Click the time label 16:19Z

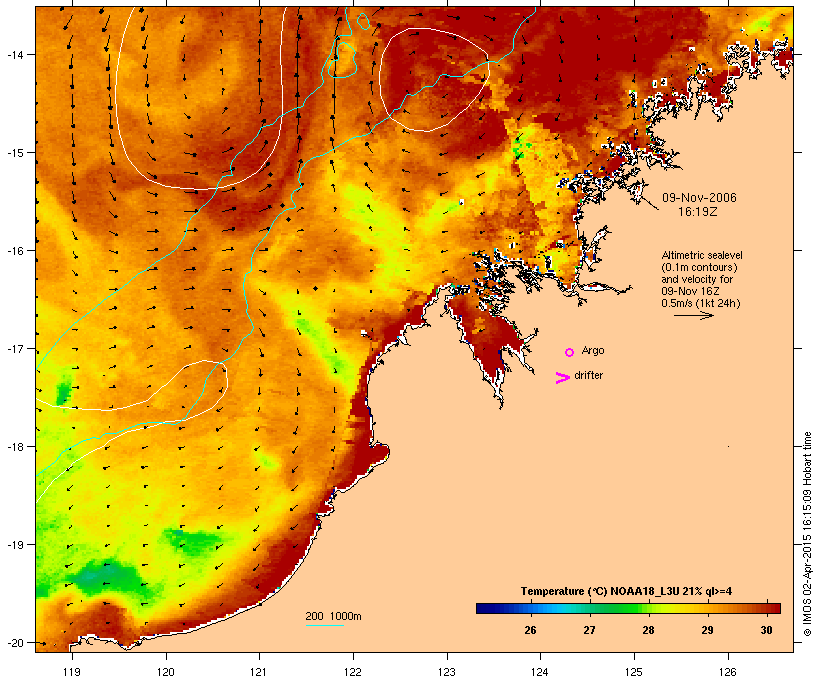[698, 212]
